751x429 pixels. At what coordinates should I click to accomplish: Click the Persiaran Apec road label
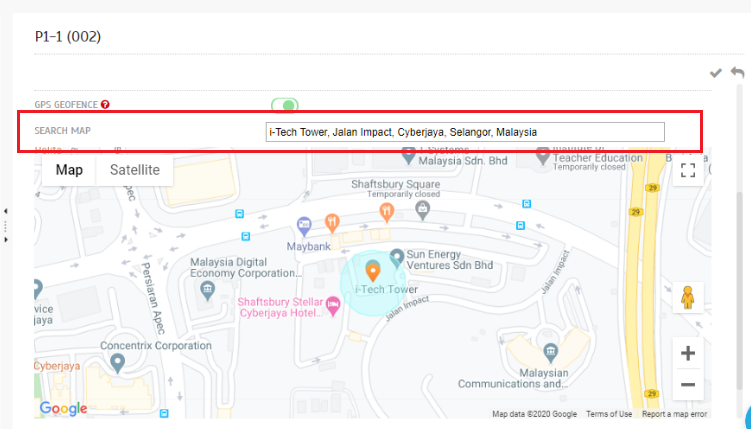tap(153, 298)
